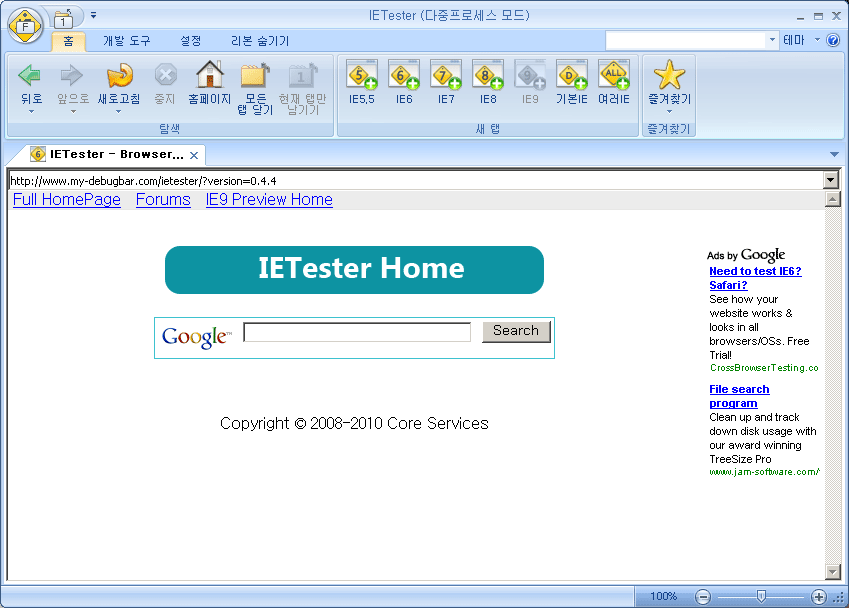Click the Close All Tabs (모든 탭 닫기) icon
Screen dimensions: 849x608
pyautogui.click(x=255, y=78)
